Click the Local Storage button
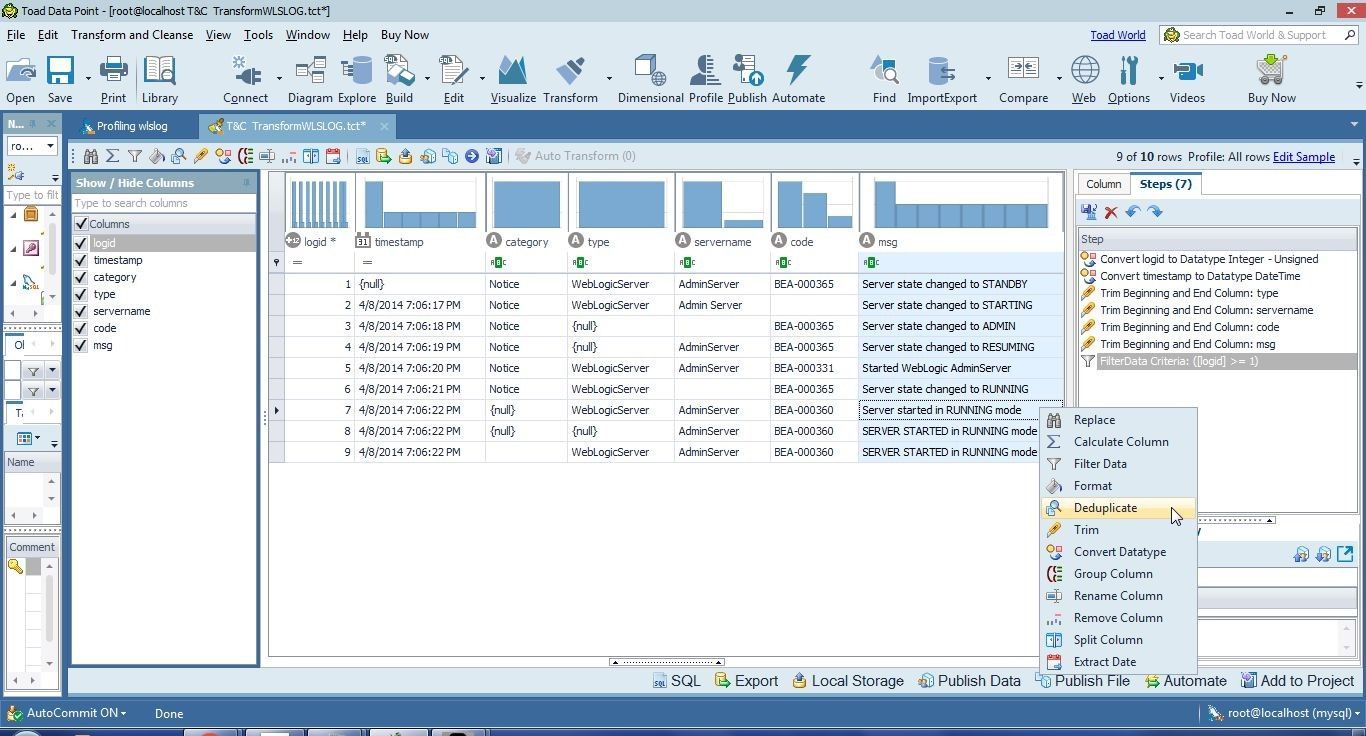 pyautogui.click(x=848, y=681)
